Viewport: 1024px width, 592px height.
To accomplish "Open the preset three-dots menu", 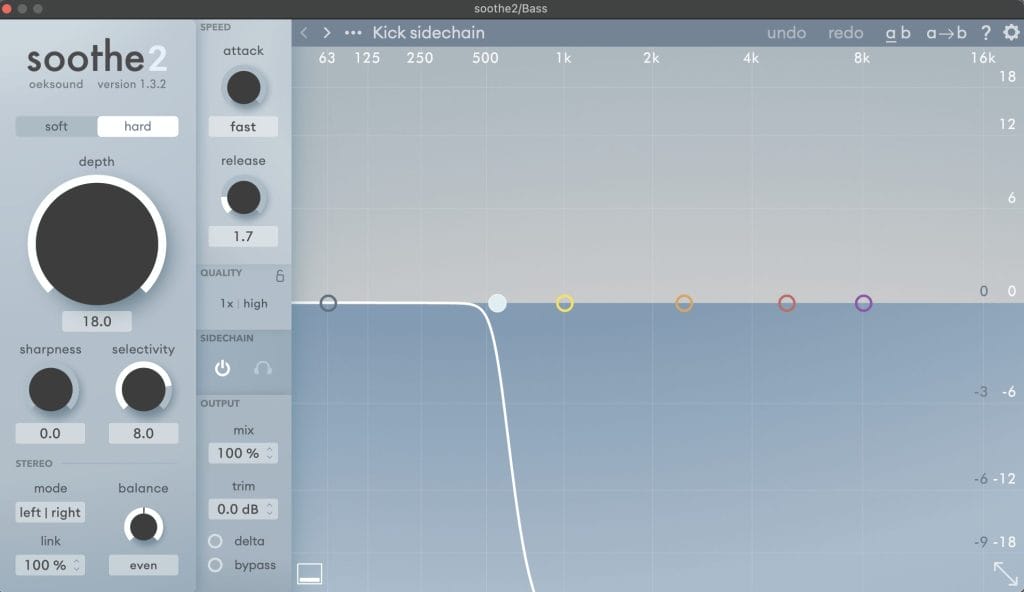I will pyautogui.click(x=353, y=33).
